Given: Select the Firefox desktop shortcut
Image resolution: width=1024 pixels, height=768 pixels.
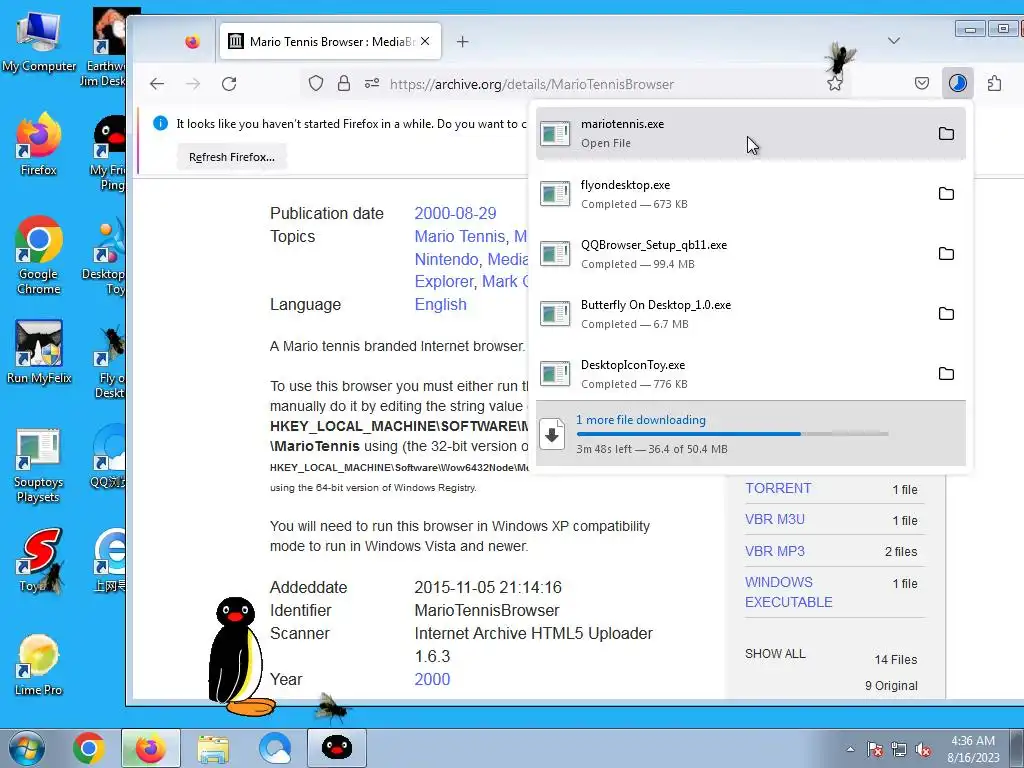Looking at the screenshot, I should [39, 145].
